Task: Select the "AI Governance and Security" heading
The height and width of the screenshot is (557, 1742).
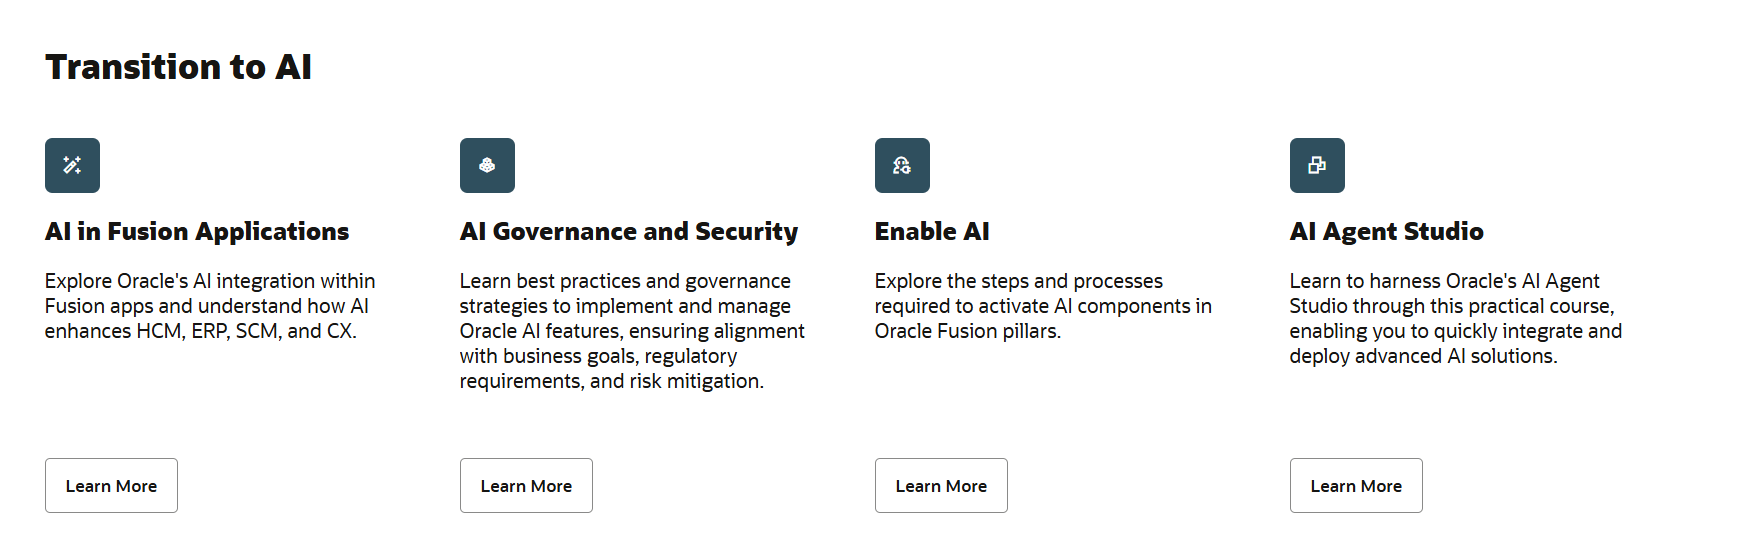Action: click(x=629, y=232)
